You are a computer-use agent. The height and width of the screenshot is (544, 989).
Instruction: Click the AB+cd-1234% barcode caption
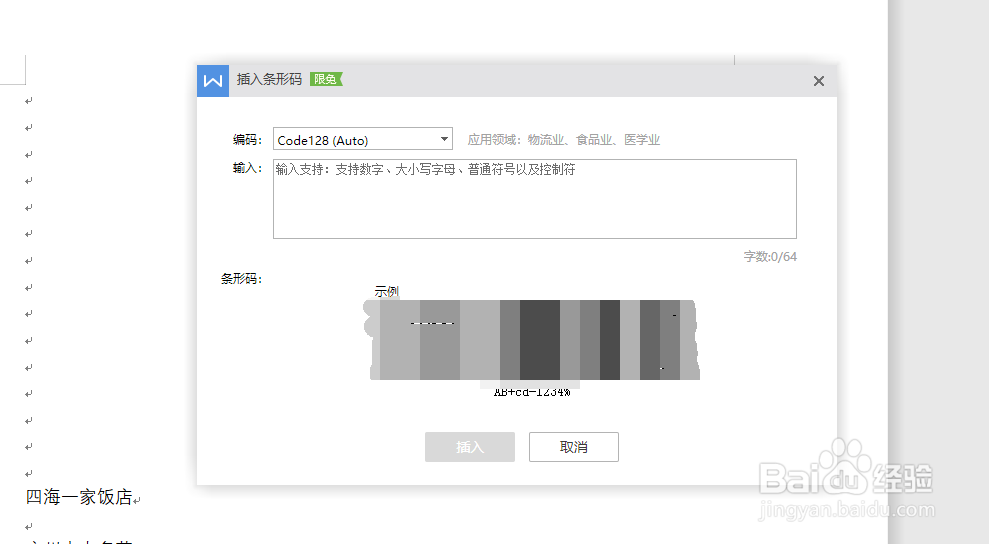tap(532, 392)
